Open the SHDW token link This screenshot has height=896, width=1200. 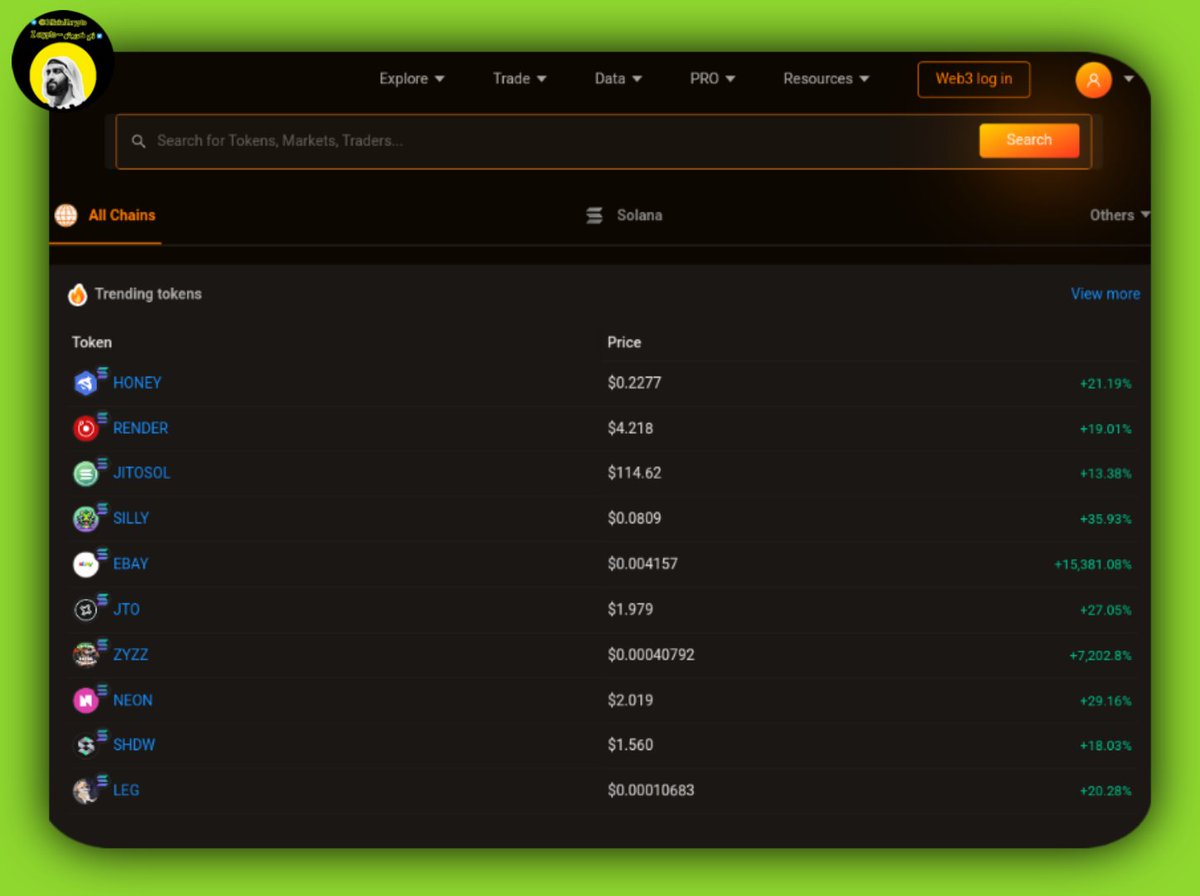point(134,745)
